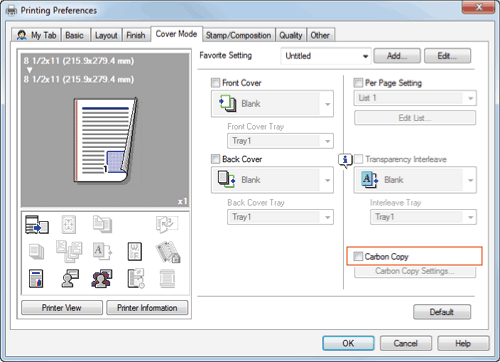Viewport: 500px width, 362px height.
Task: Click the user avatar icon on My Tab
Action: [22, 35]
